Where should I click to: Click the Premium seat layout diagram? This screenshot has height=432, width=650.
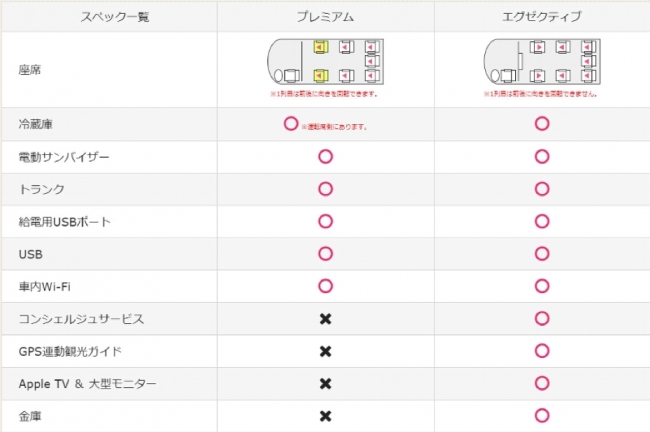[x=324, y=61]
